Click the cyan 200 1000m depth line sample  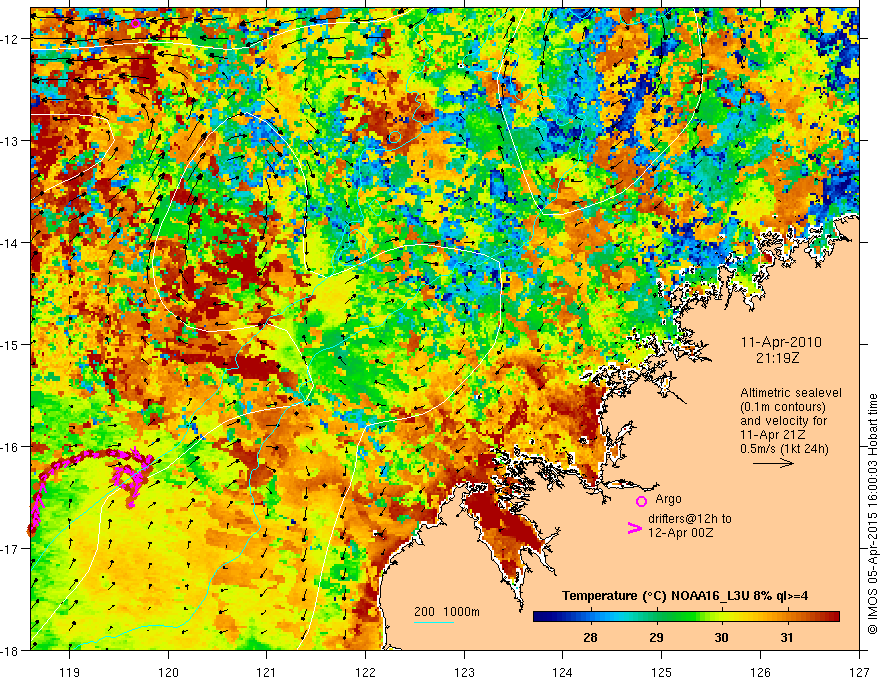[x=434, y=622]
